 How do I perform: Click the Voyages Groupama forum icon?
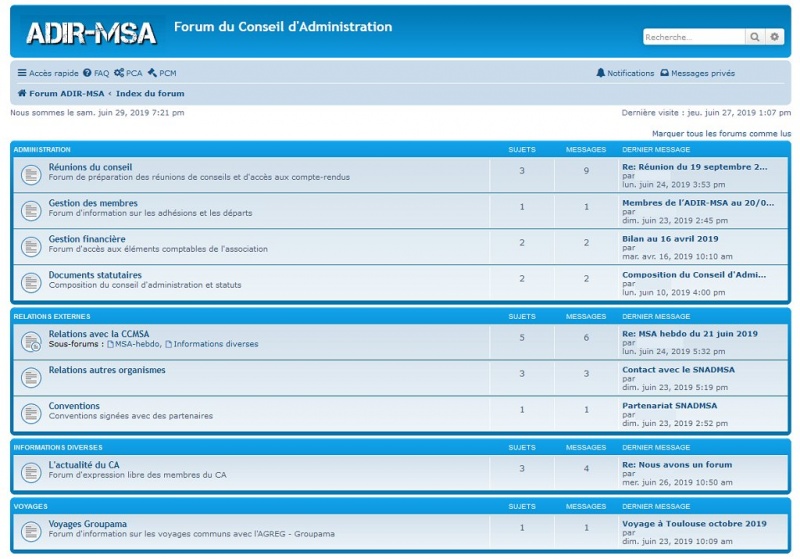pos(31,530)
